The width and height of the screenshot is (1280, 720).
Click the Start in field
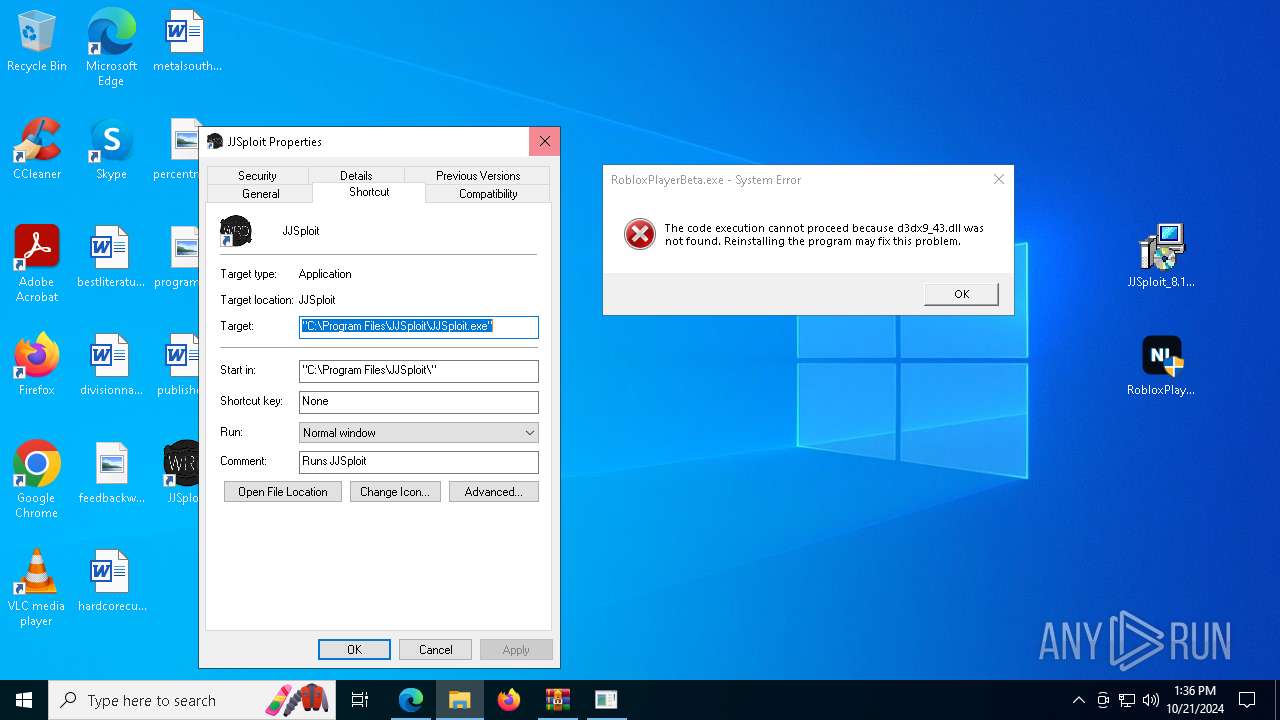[x=419, y=371]
